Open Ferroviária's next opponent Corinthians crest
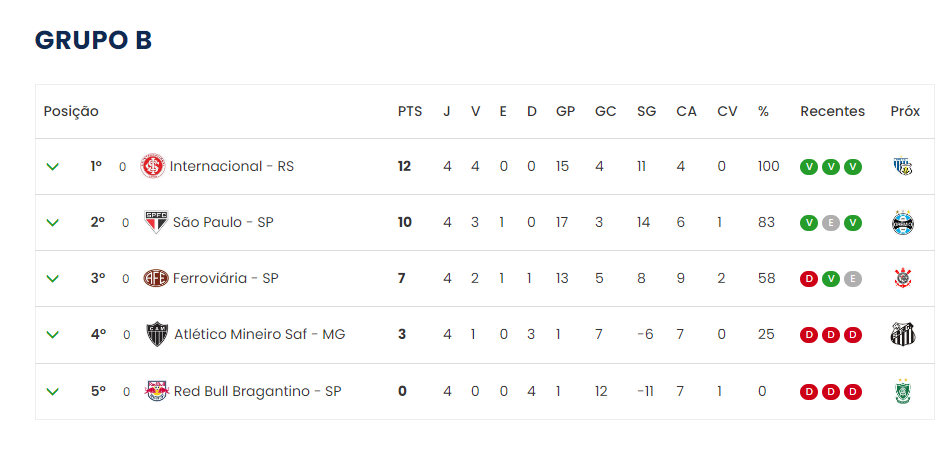This screenshot has height=450, width=944. (x=902, y=278)
